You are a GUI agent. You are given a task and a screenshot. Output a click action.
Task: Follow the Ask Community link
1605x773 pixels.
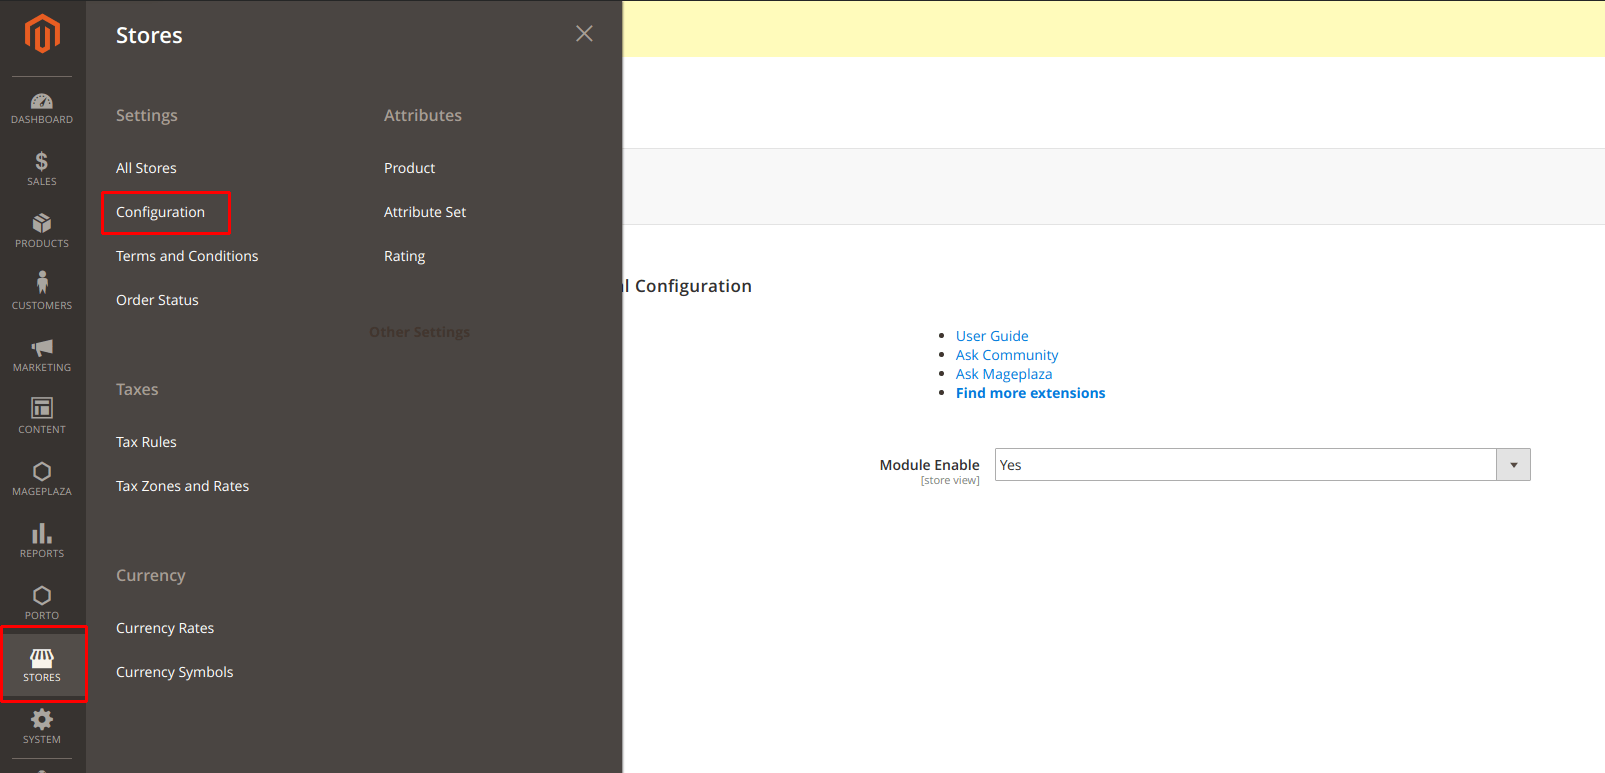click(x=1007, y=355)
